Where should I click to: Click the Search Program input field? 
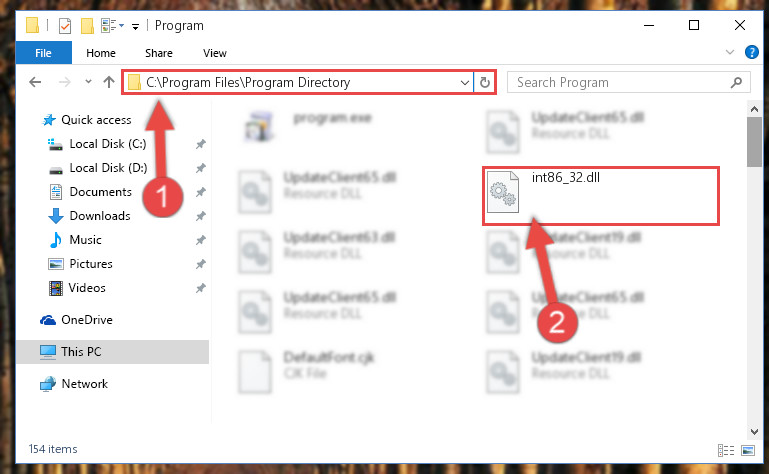pyautogui.click(x=628, y=82)
